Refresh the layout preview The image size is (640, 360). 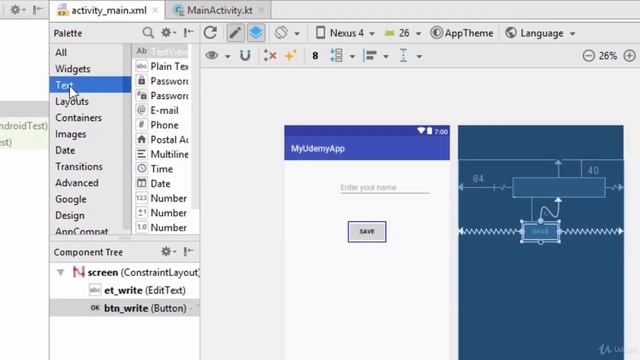210,33
